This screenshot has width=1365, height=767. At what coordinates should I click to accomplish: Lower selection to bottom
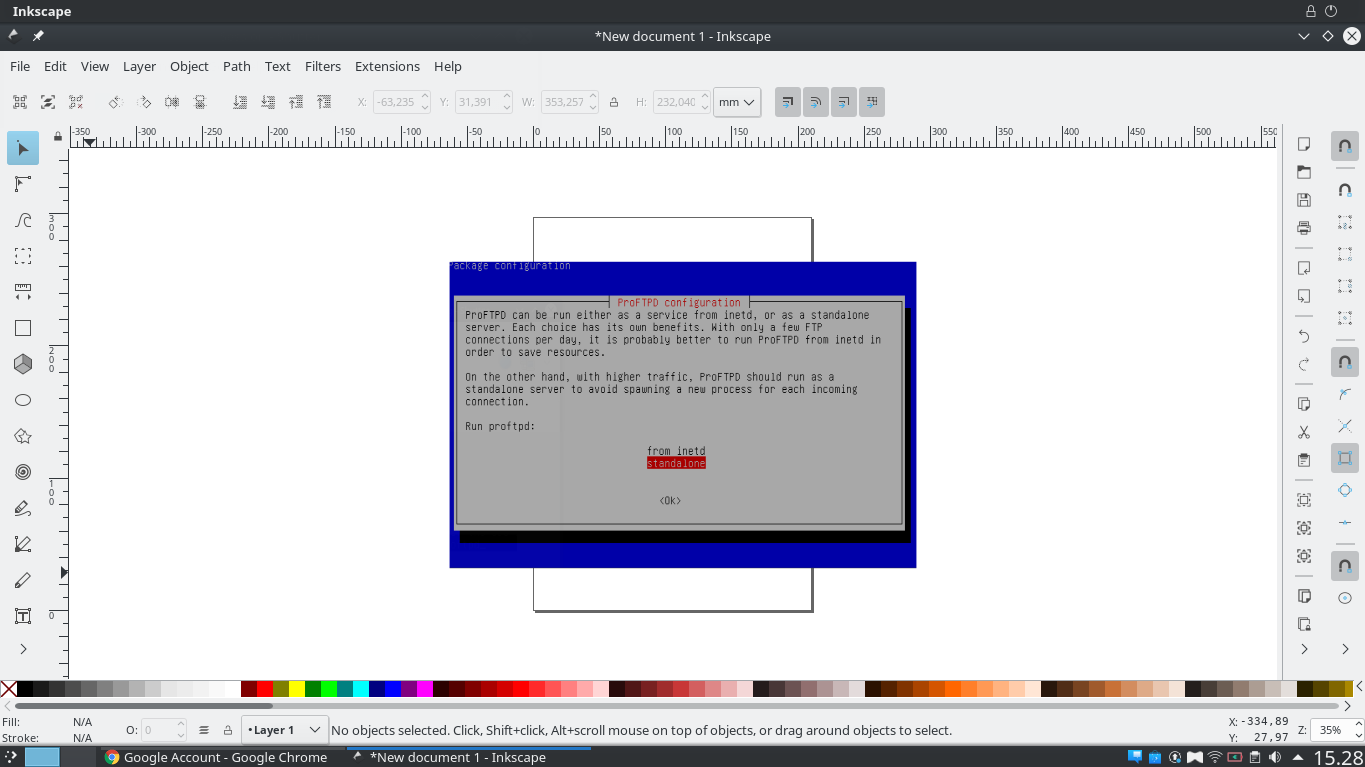pyautogui.click(x=239, y=102)
